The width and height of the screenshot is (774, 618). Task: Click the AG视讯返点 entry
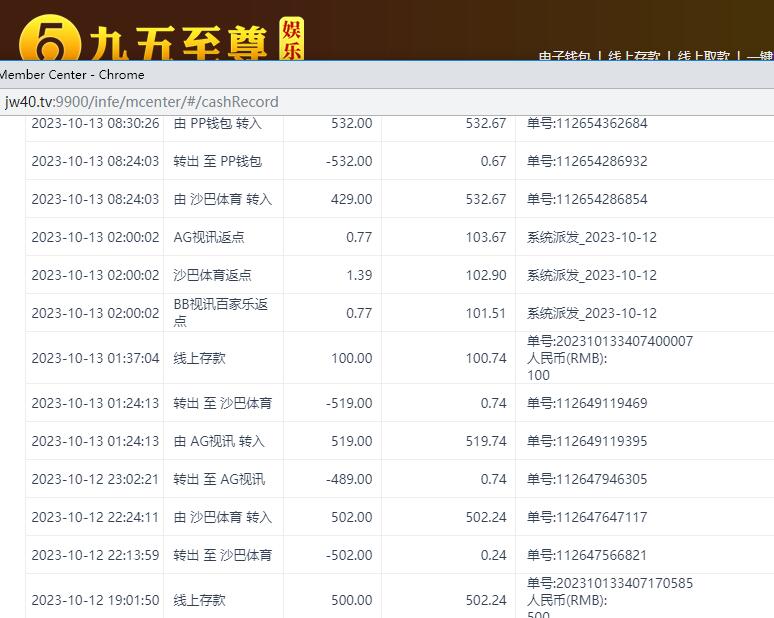[209, 237]
